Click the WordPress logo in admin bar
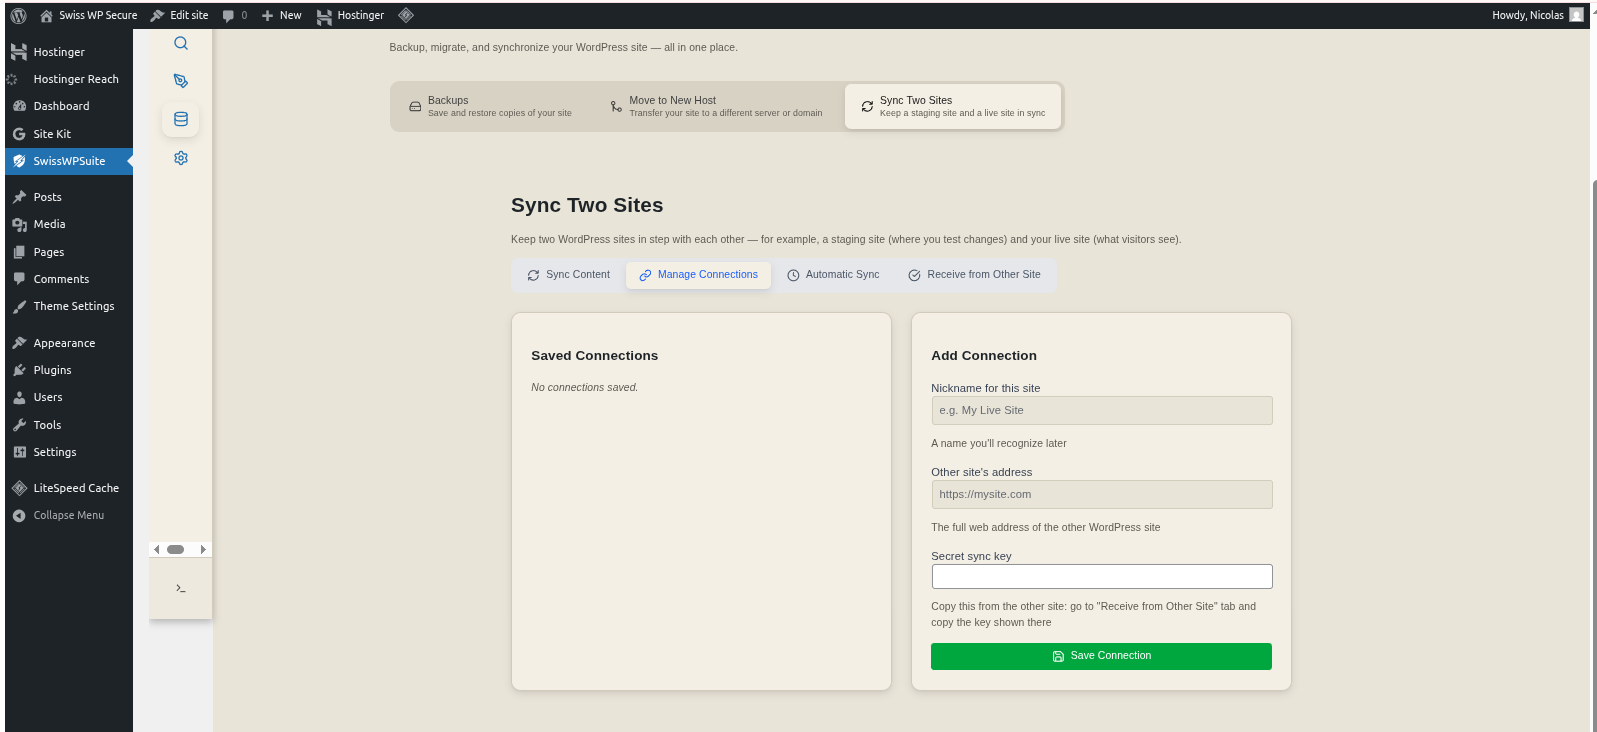Viewport: 1597px width, 732px height. click(x=18, y=15)
